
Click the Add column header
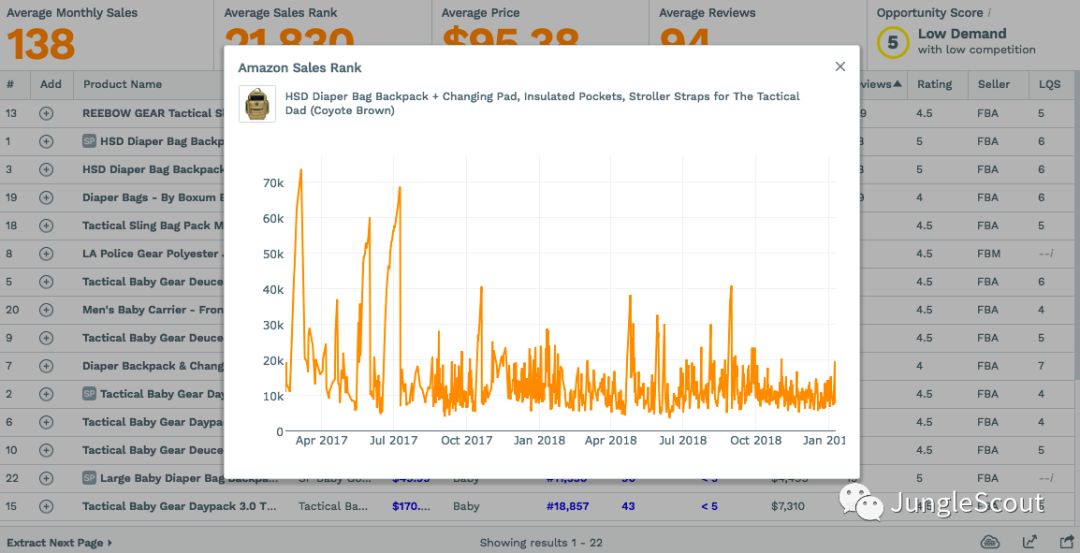tap(51, 84)
